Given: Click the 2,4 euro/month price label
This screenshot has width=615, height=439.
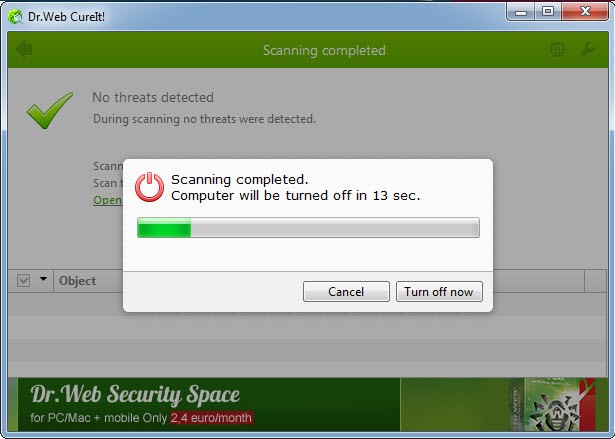Looking at the screenshot, I should point(211,417).
